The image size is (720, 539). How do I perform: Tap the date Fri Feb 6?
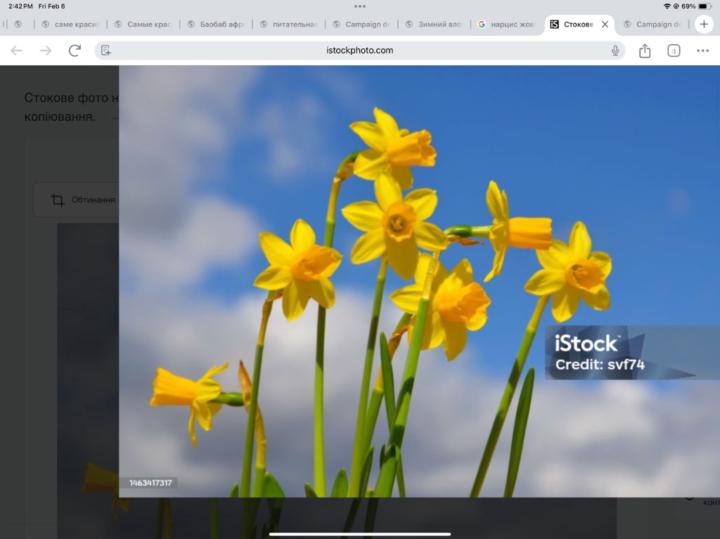pyautogui.click(x=52, y=6)
